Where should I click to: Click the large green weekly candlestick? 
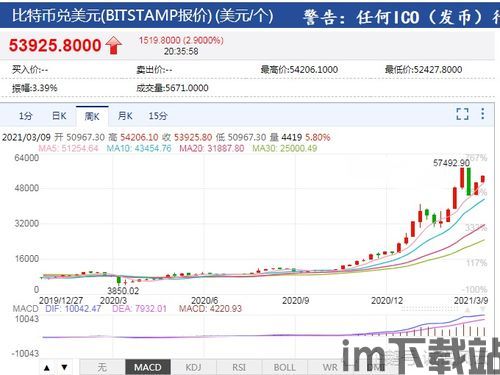coord(469,182)
